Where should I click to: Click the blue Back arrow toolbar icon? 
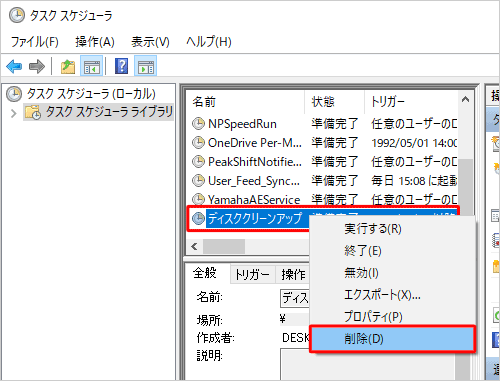(14, 67)
